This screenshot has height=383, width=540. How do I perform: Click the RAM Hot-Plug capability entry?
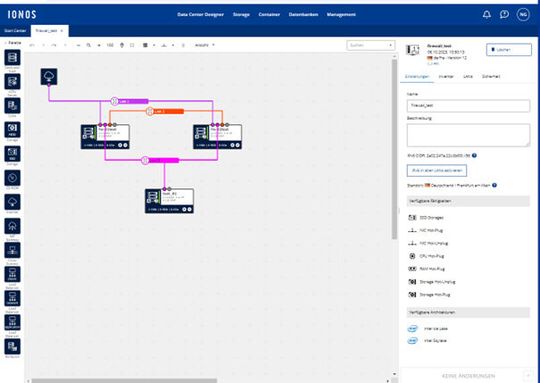tap(426, 269)
